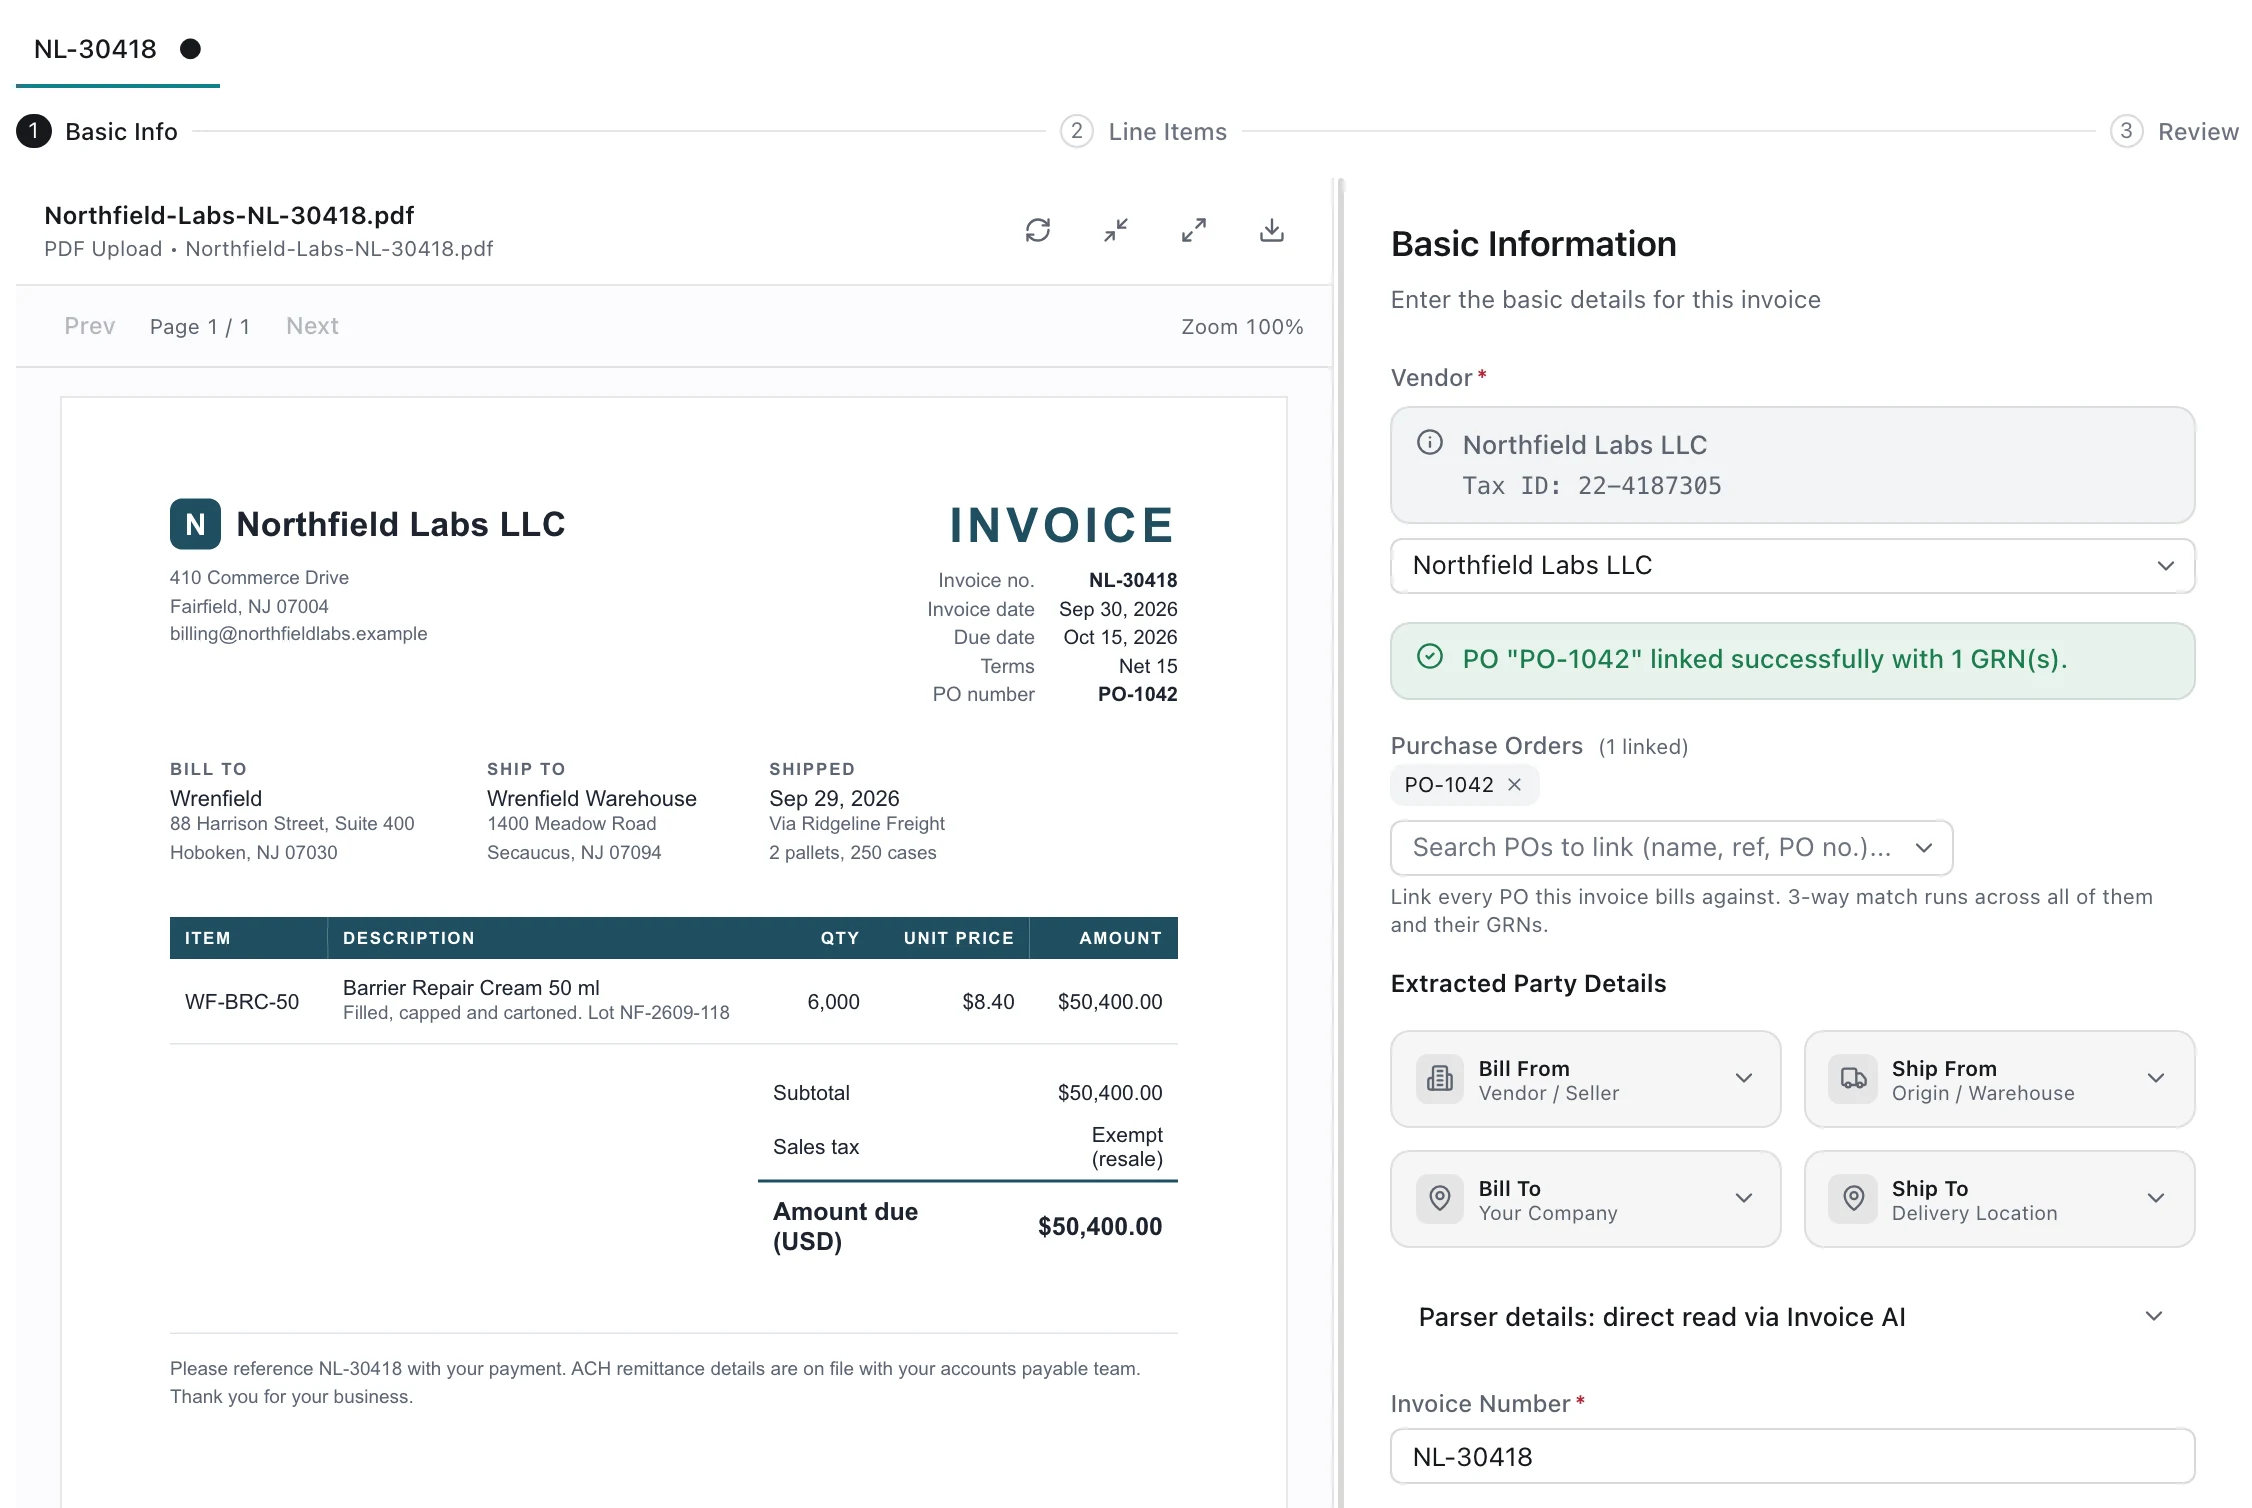The width and height of the screenshot is (2252, 1508).
Task: Click the PO-1042 chip label
Action: pyautogui.click(x=1448, y=785)
